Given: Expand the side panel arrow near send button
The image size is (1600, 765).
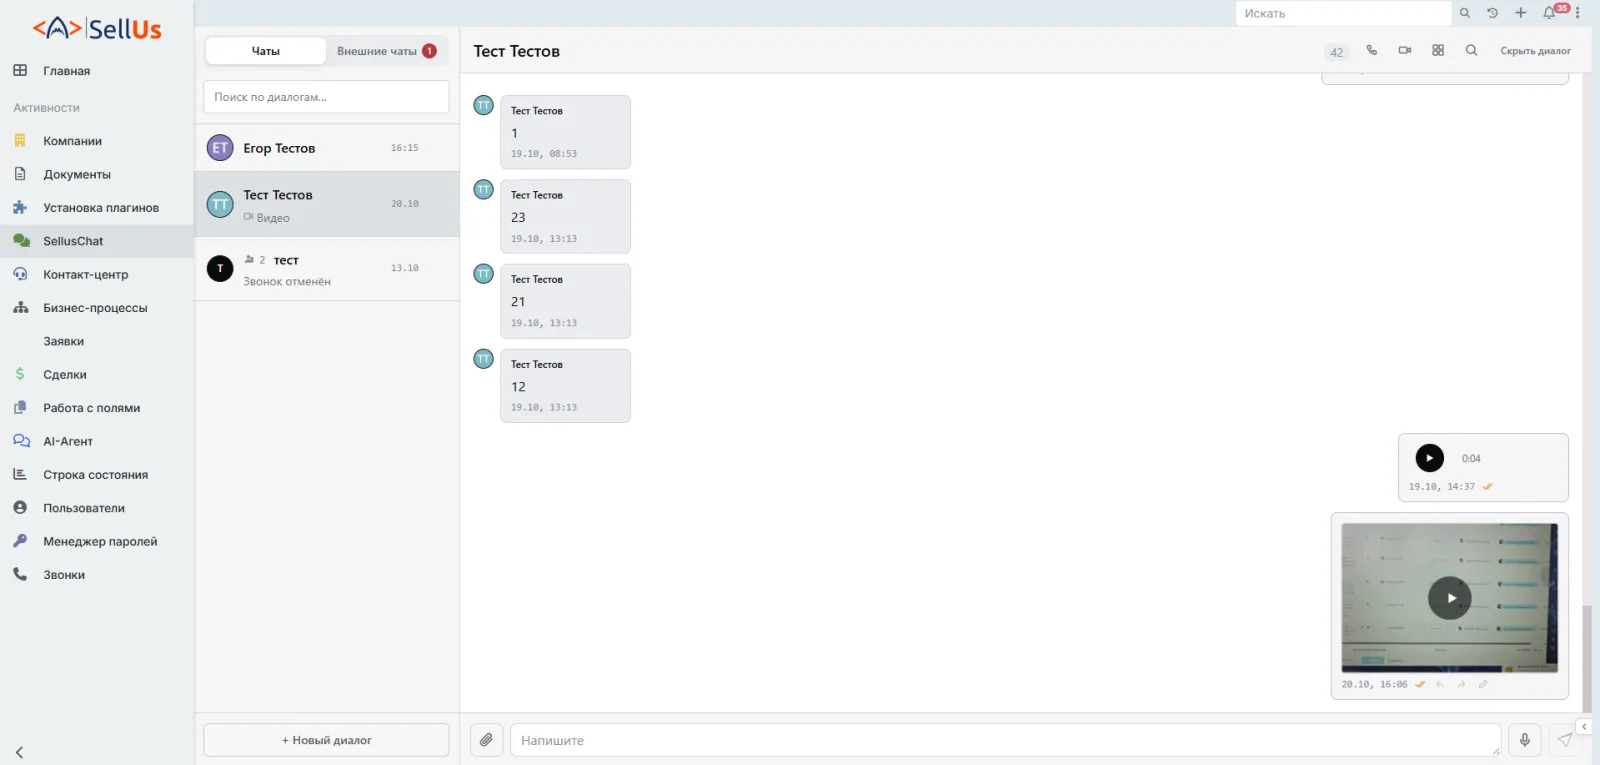Looking at the screenshot, I should pyautogui.click(x=1584, y=727).
